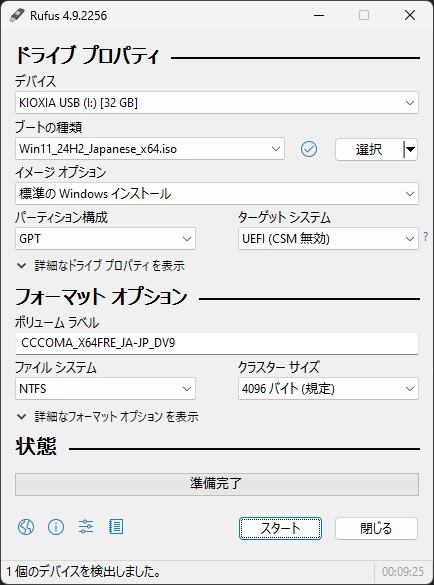Open the language globe icon

coord(26,527)
